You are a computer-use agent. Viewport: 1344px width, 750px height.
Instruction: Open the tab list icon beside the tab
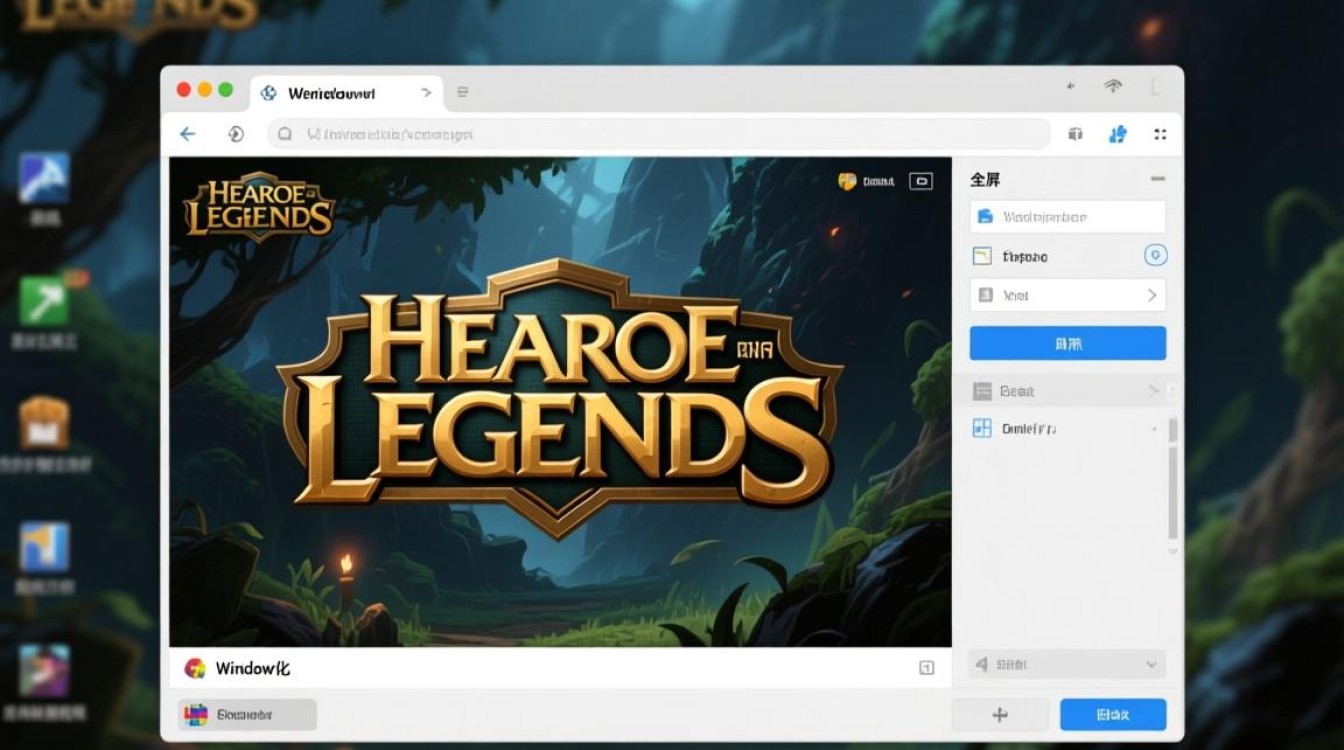pos(463,92)
